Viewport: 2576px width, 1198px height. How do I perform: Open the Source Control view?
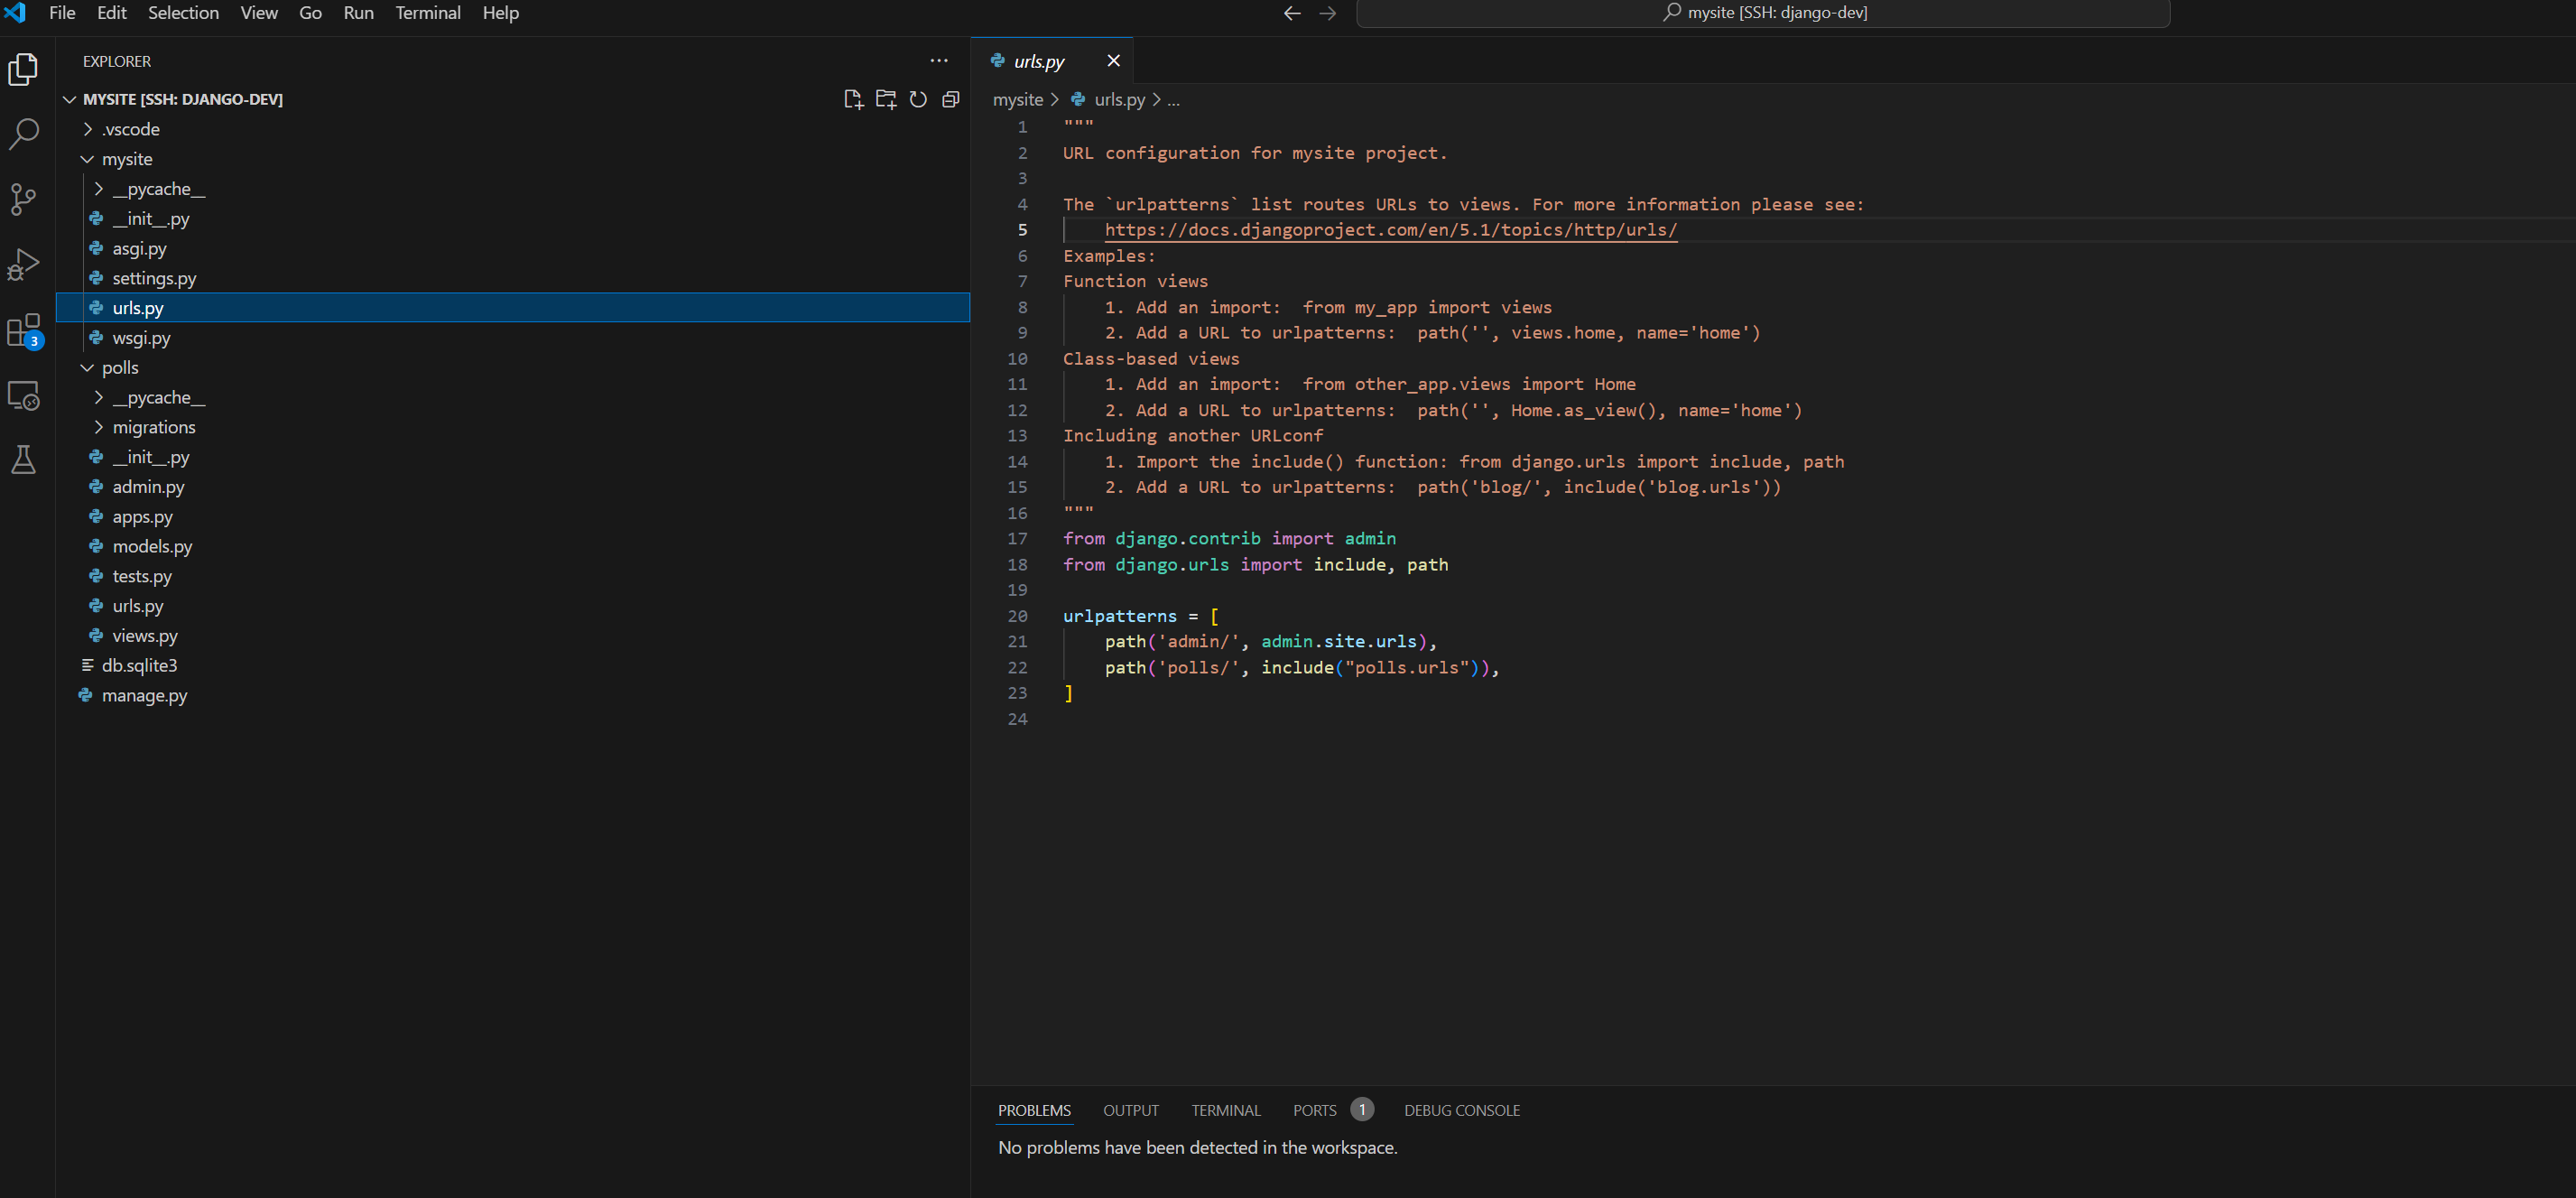point(23,199)
